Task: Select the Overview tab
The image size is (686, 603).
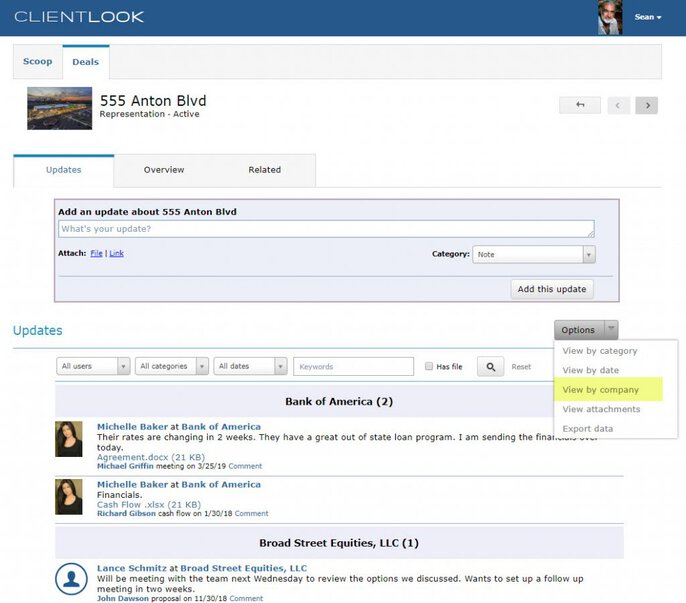Action: [x=164, y=170]
